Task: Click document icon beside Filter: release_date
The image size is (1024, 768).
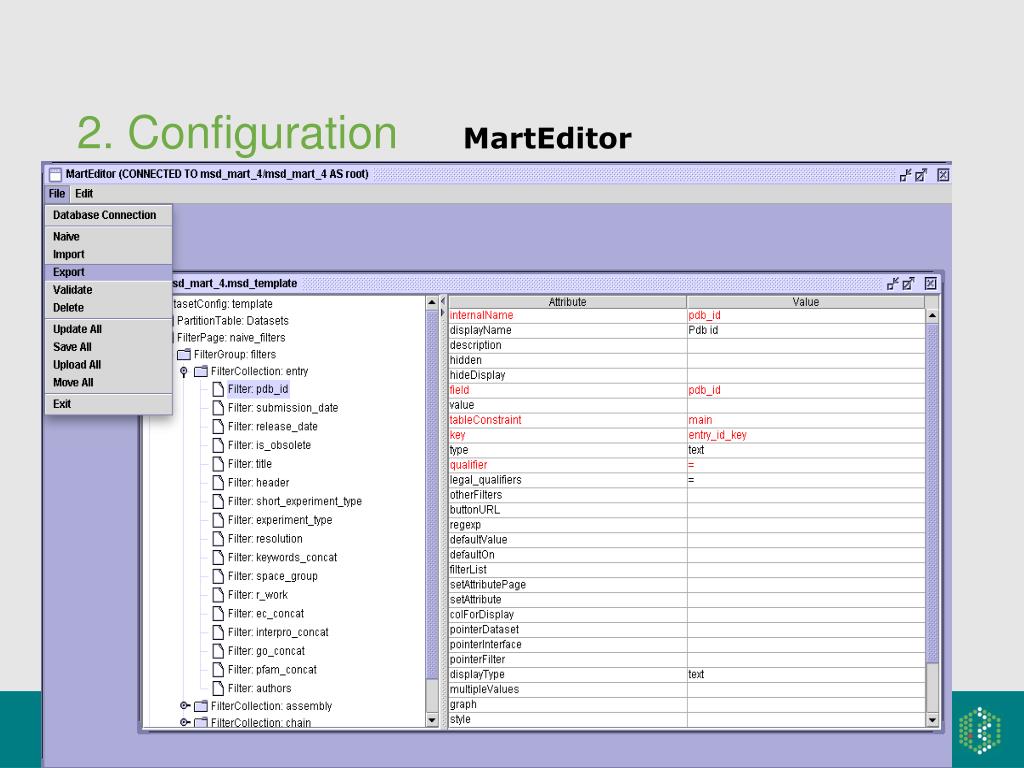Action: (218, 426)
